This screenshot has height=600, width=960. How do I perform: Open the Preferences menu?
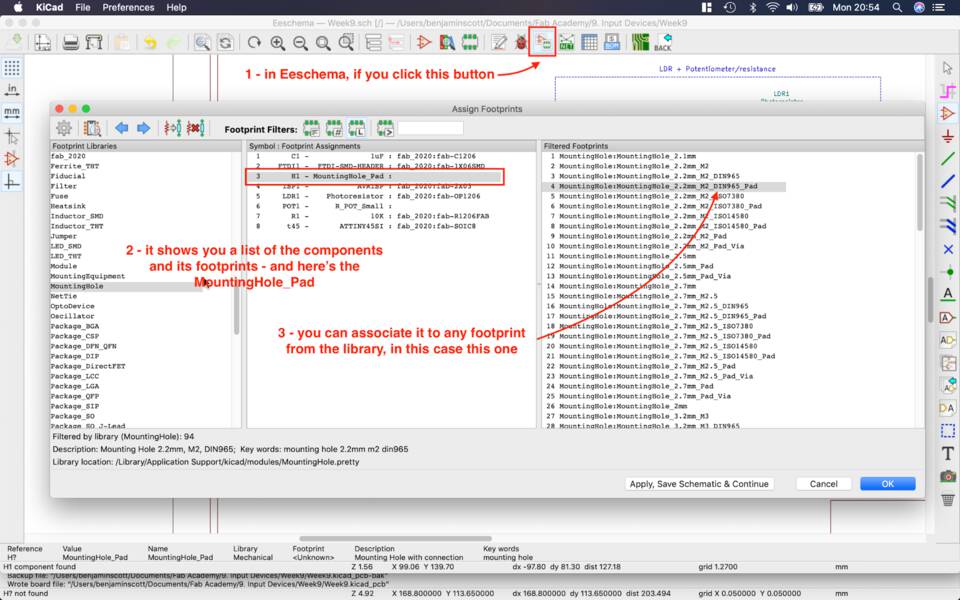point(128,7)
